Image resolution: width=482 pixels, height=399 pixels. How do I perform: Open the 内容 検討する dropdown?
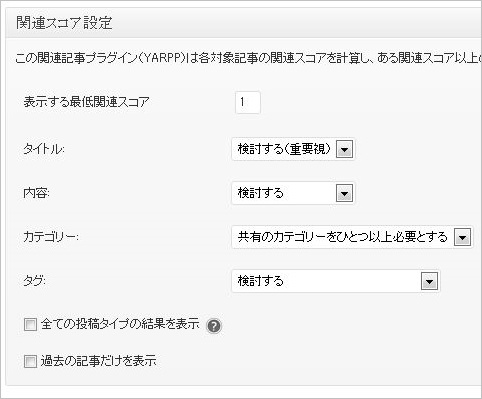tap(293, 193)
